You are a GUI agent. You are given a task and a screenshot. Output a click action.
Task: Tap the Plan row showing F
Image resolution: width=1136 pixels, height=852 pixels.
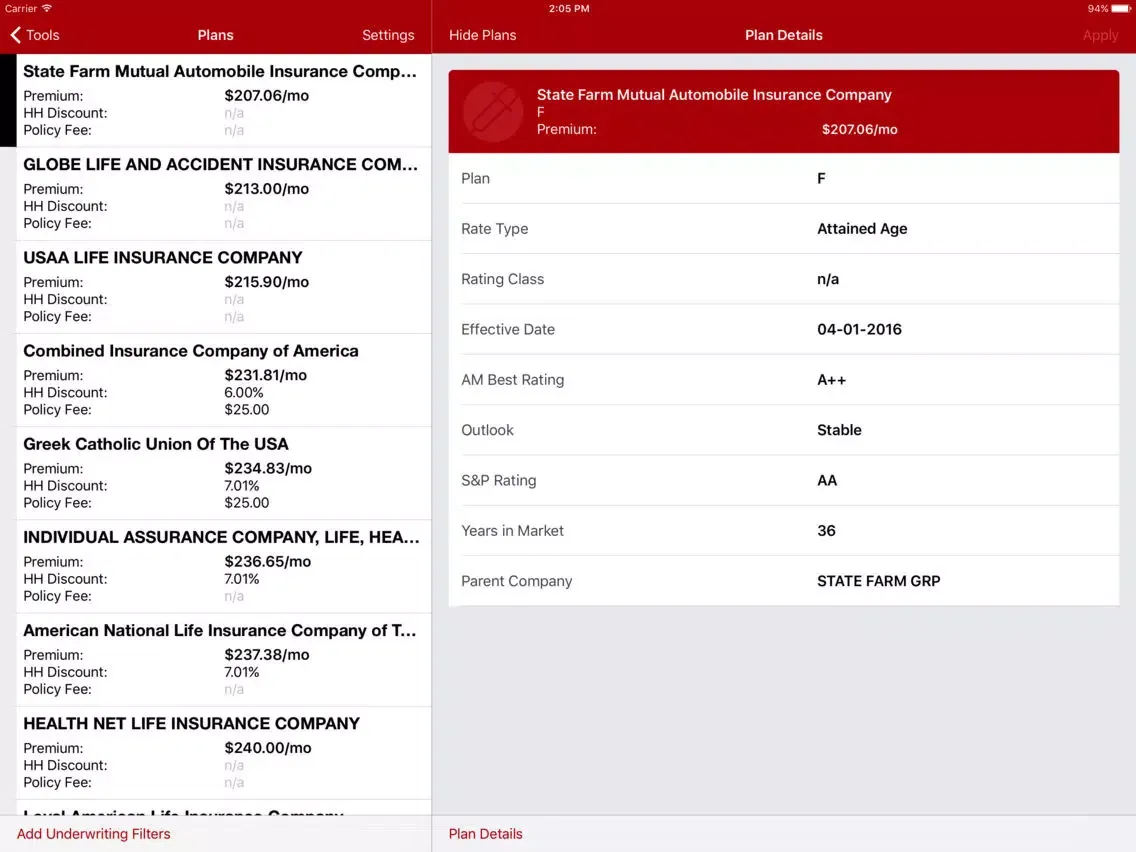pos(784,178)
